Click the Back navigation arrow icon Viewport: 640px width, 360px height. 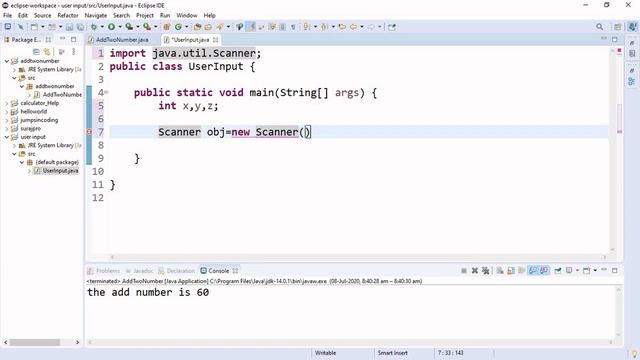click(x=353, y=27)
